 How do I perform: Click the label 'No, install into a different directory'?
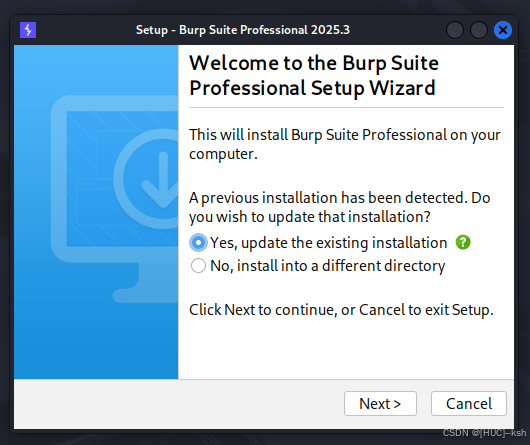pos(328,266)
